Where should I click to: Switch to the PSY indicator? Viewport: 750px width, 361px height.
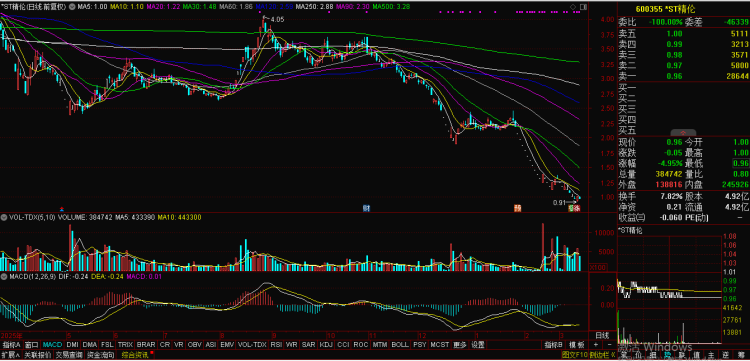click(419, 345)
